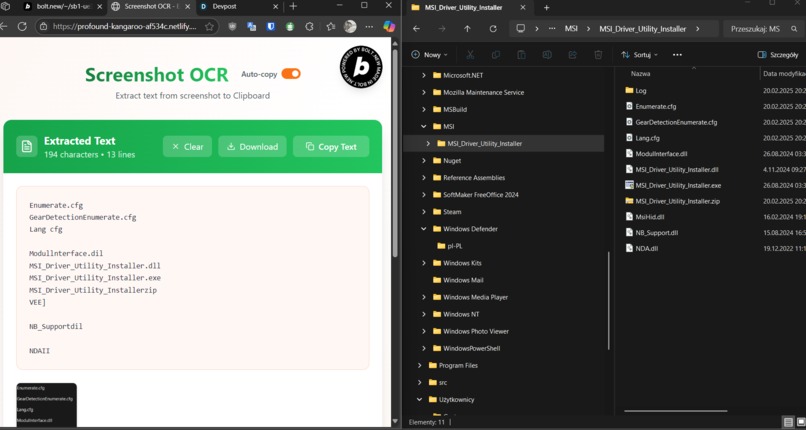The width and height of the screenshot is (806, 430).
Task: Select the MsiHid.dll file
Action: [650, 217]
